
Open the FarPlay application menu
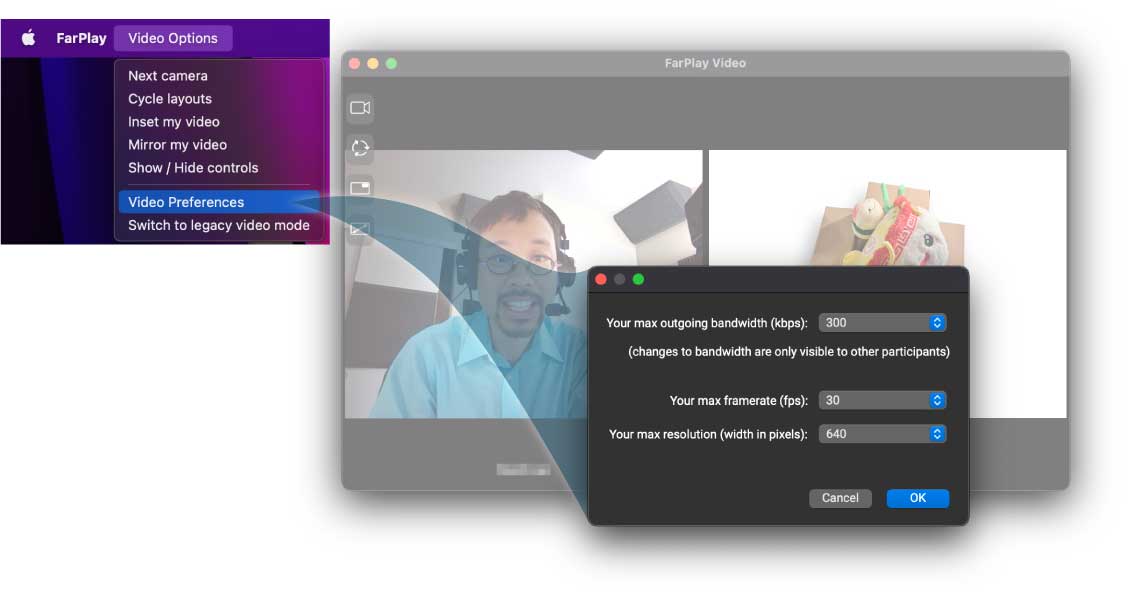click(x=81, y=38)
